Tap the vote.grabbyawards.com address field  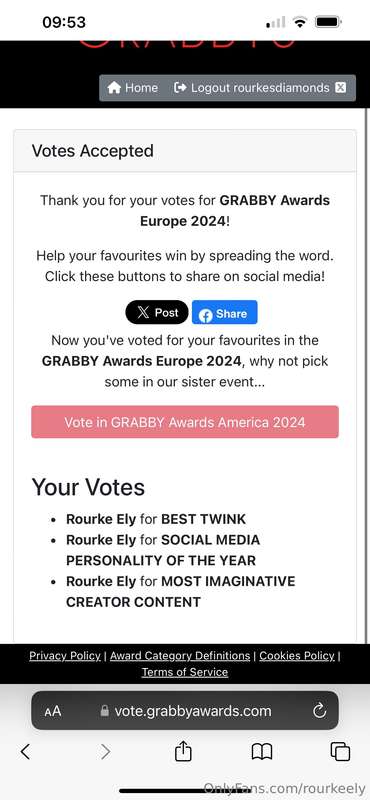point(185,711)
